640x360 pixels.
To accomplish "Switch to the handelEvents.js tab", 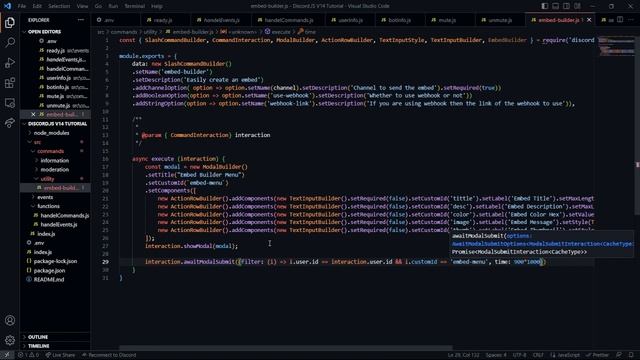I will point(221,20).
